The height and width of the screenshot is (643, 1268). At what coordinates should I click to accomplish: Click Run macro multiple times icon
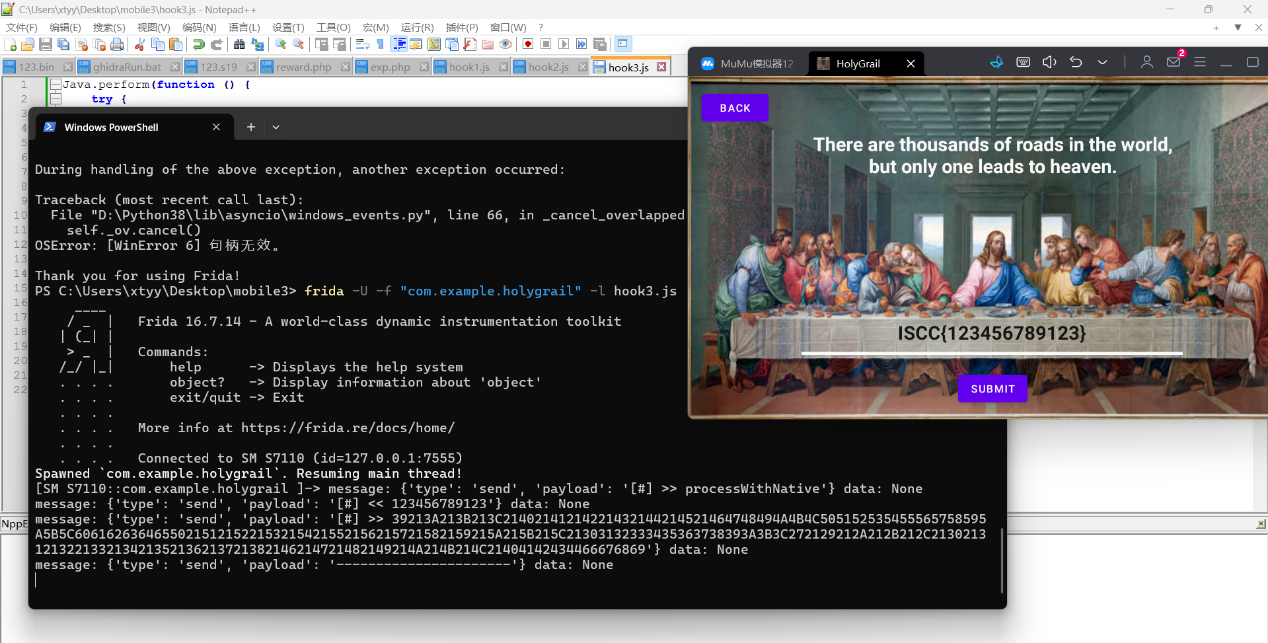(x=581, y=44)
